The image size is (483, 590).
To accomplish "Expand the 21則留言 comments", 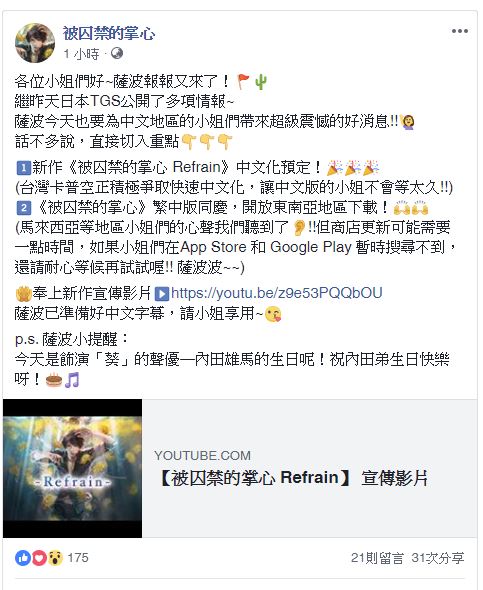I will coord(377,558).
